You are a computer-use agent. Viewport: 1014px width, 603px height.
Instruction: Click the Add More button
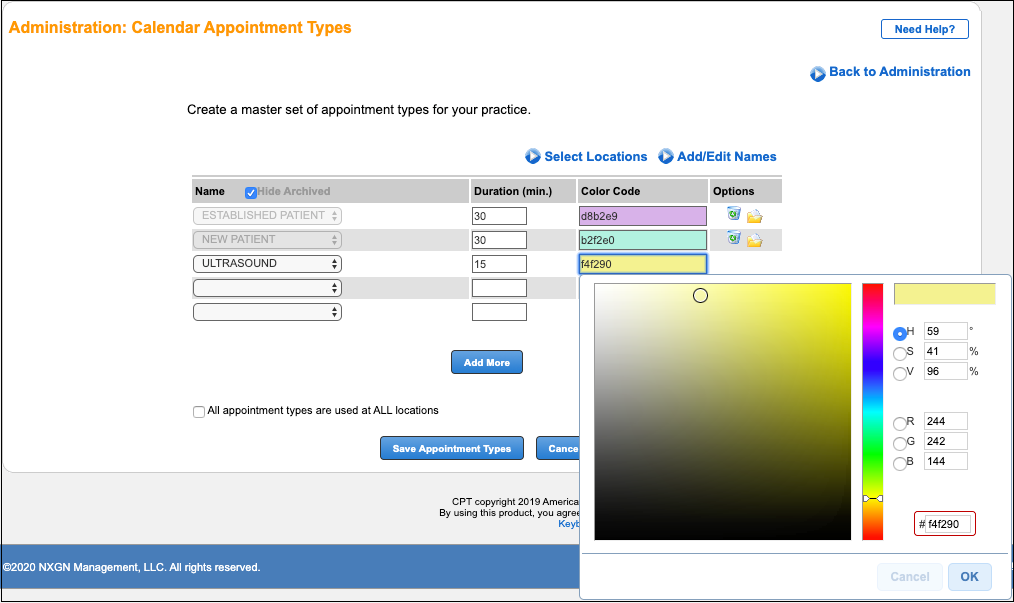tap(486, 362)
